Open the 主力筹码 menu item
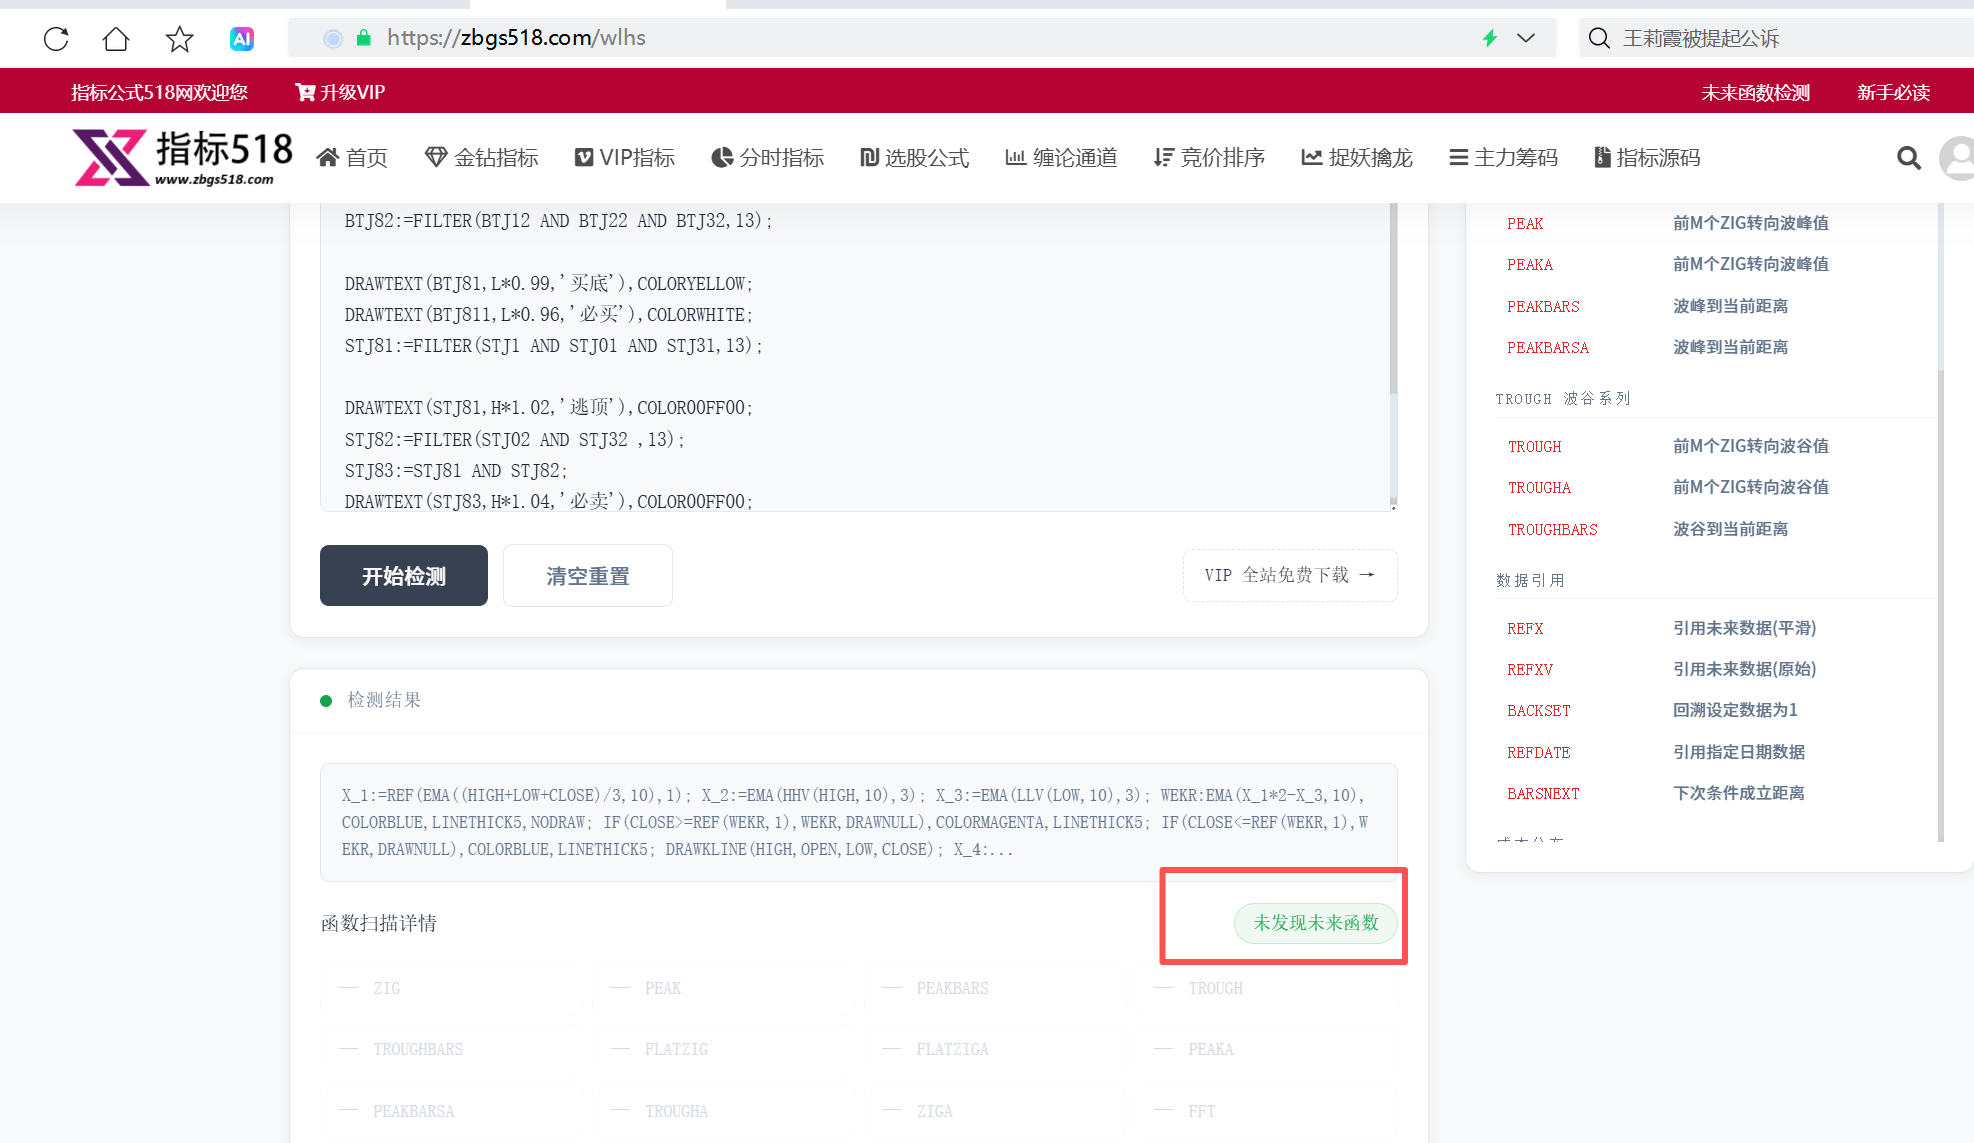The width and height of the screenshot is (1974, 1143). point(1503,158)
